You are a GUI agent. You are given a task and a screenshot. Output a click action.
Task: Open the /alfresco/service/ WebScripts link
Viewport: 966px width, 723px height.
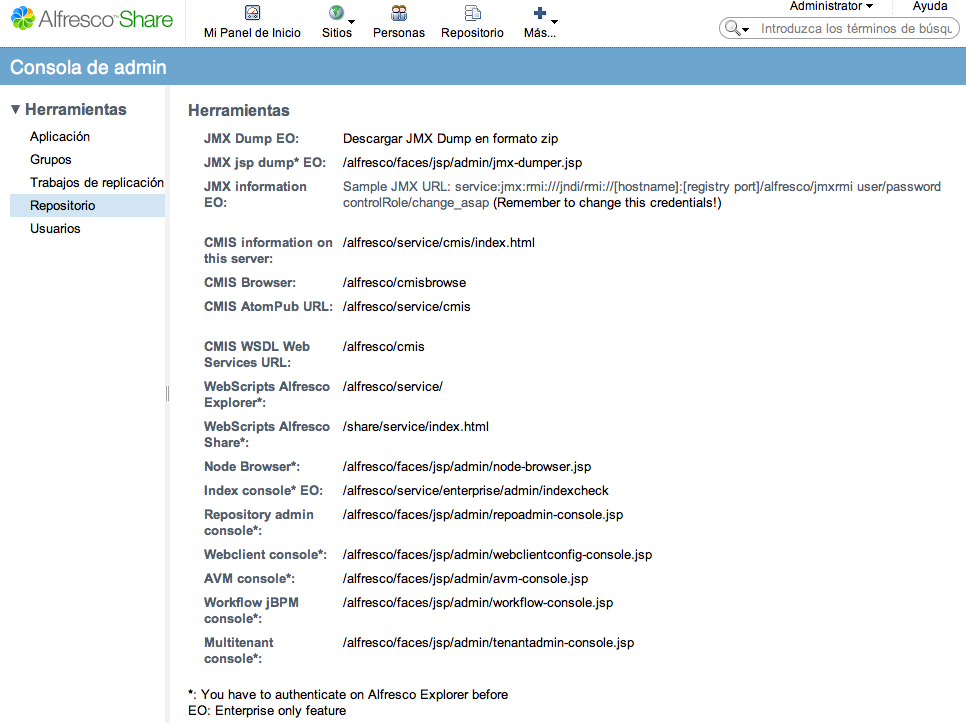[392, 387]
